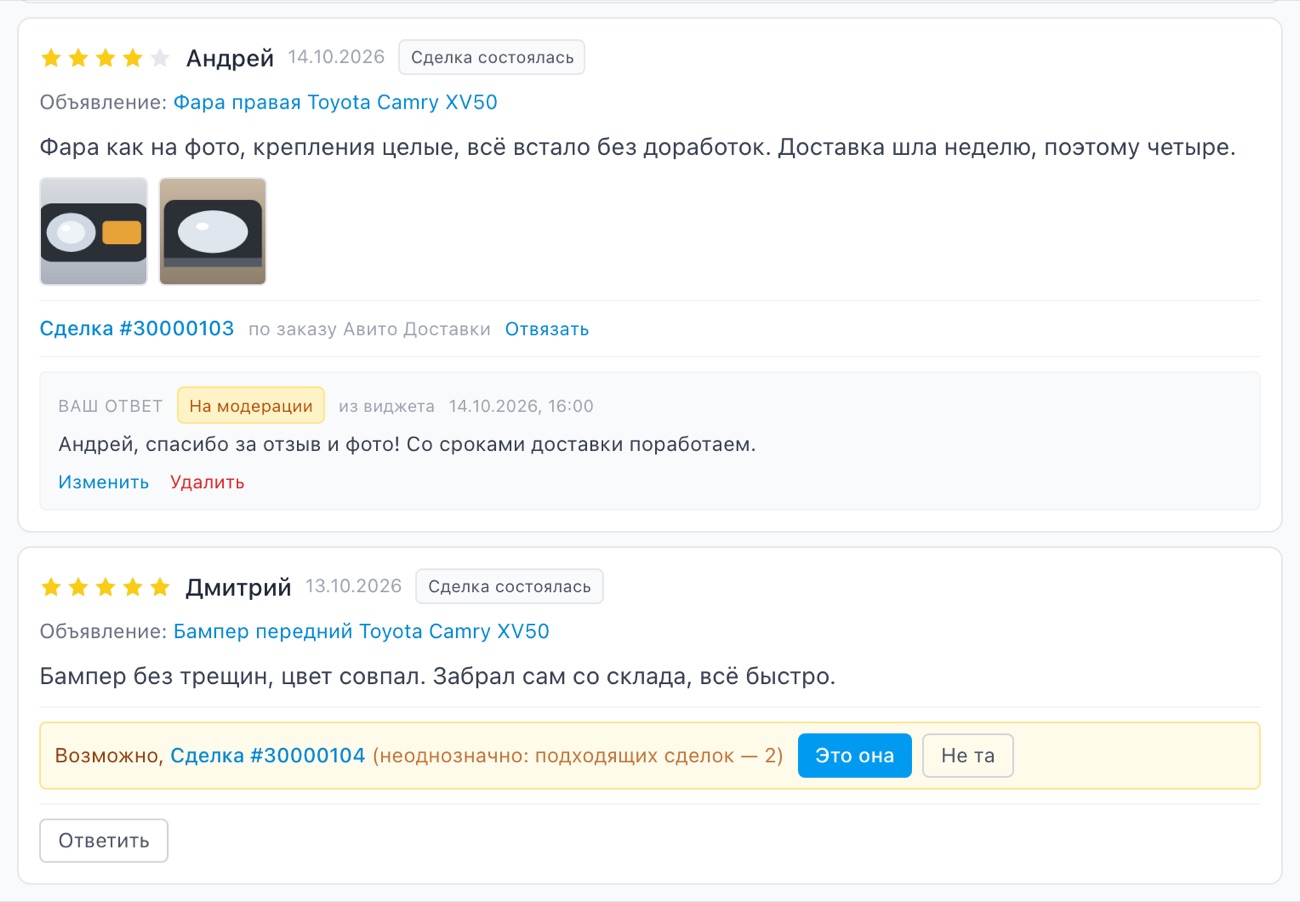1300x902 pixels.
Task: Click the five-star rating on Дмитрий's review
Action: click(105, 588)
